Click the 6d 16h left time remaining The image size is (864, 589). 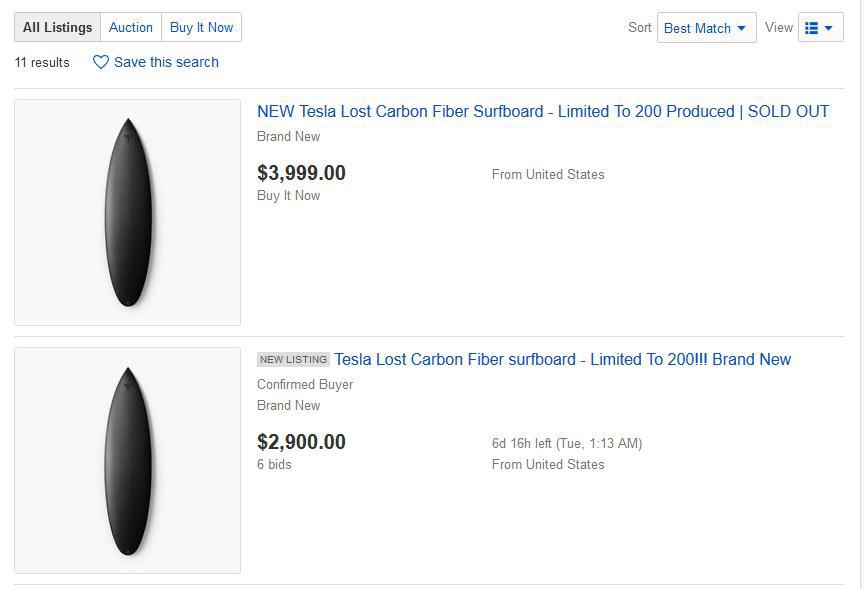[x=566, y=443]
